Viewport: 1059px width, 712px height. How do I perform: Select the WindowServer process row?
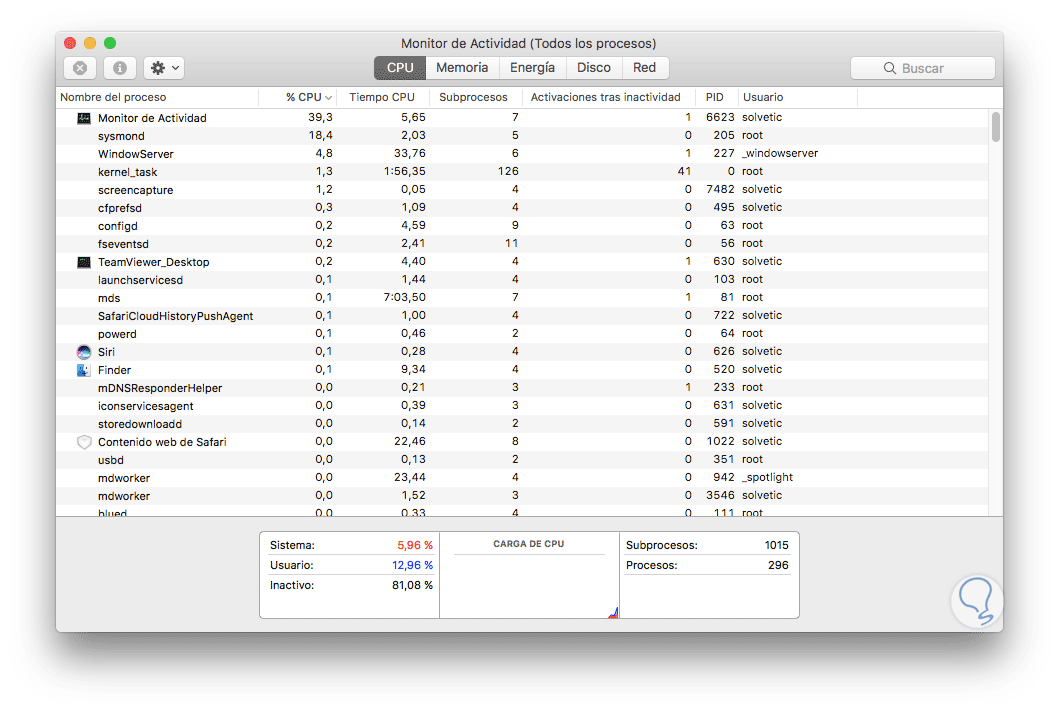522,154
